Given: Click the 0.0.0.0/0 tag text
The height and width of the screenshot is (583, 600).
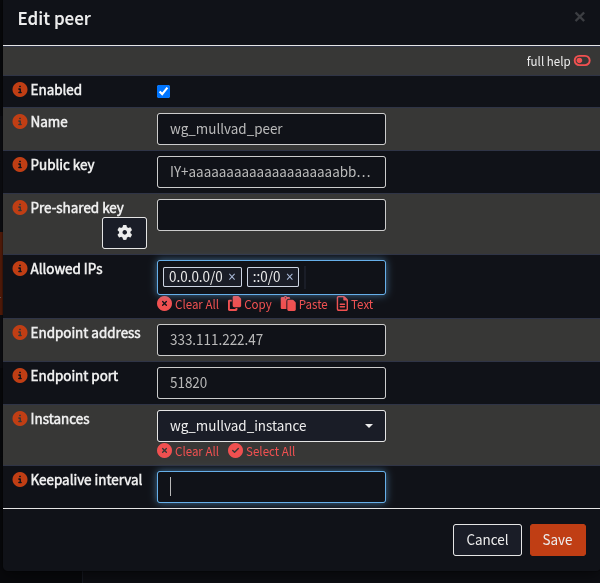Looking at the screenshot, I should [196, 277].
